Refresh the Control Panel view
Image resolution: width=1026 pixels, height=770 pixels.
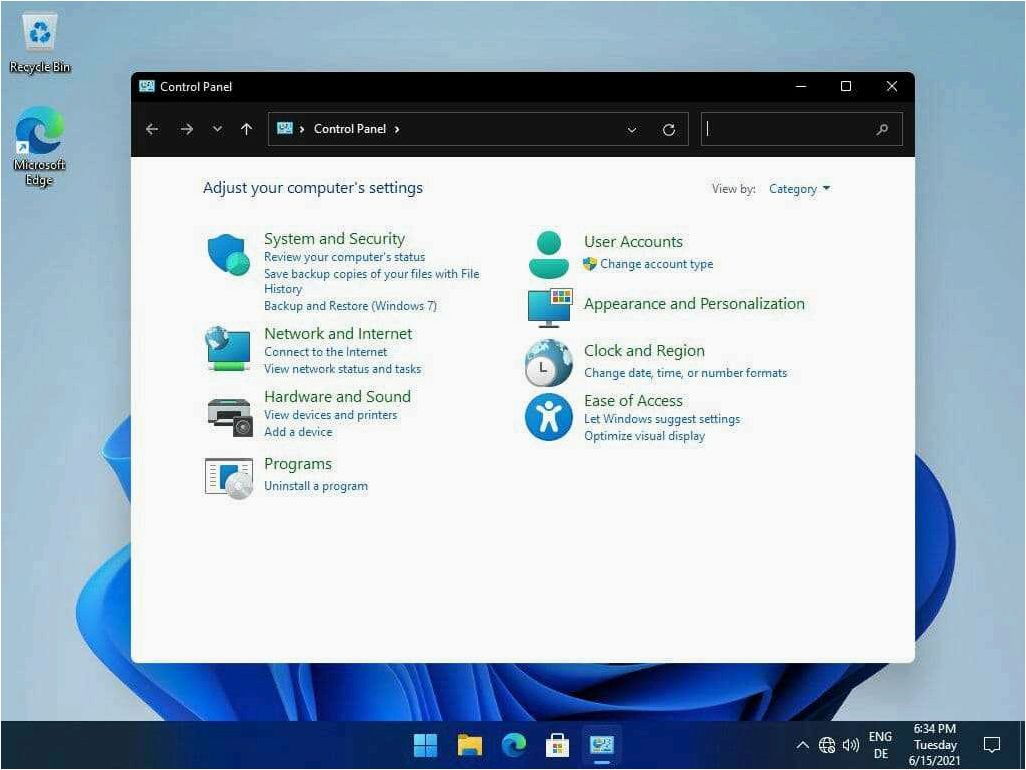[x=668, y=130]
